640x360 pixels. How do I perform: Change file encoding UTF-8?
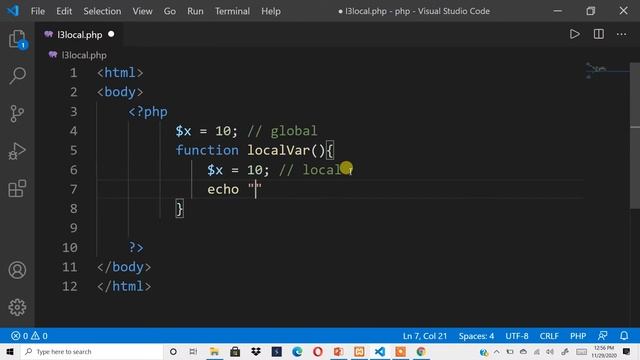click(x=517, y=336)
